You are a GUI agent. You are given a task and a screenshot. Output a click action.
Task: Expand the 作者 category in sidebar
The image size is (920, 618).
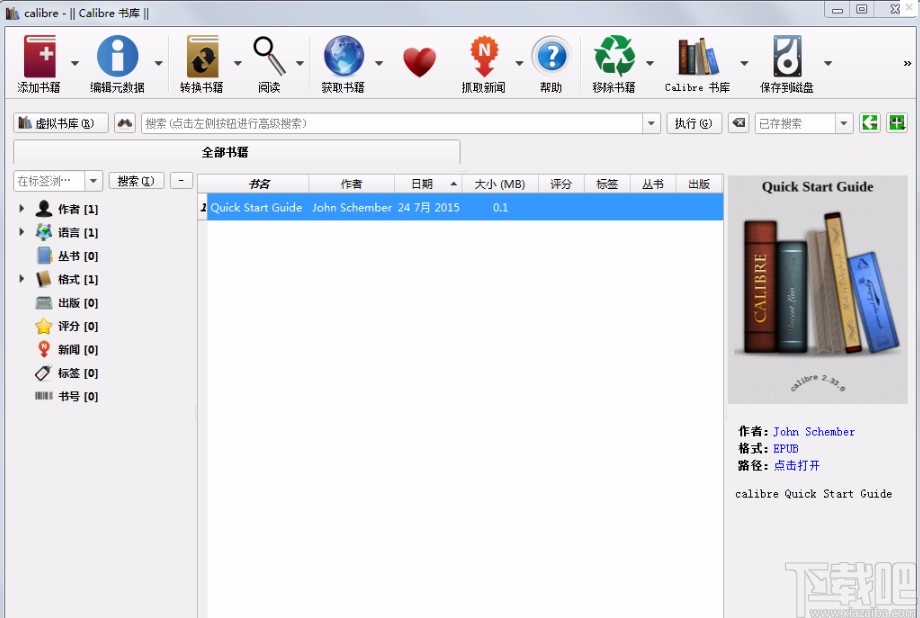pyautogui.click(x=22, y=208)
